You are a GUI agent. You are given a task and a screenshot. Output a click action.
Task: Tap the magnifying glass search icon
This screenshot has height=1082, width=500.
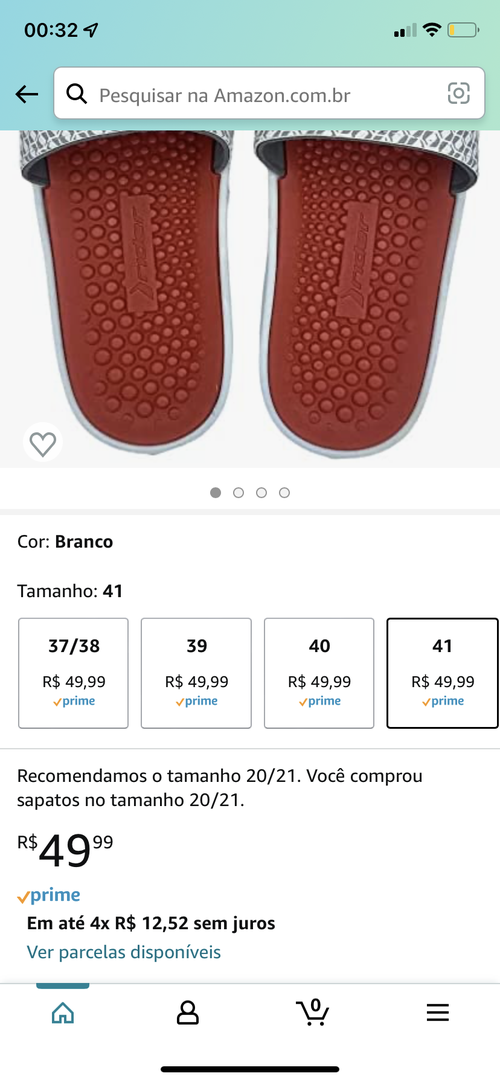[x=77, y=94]
